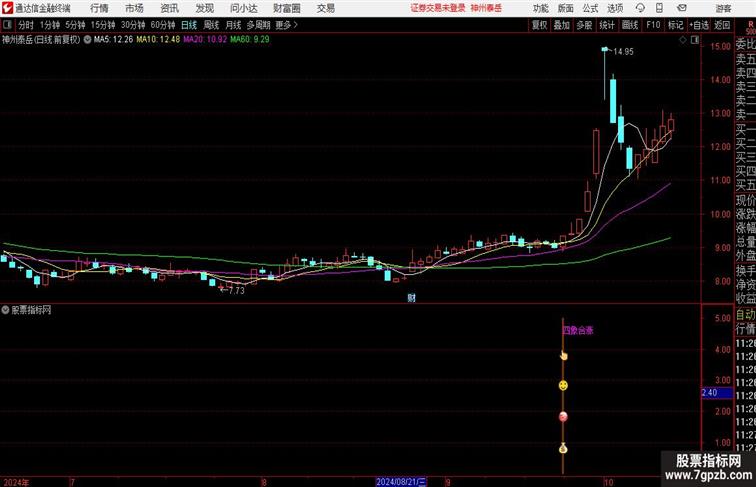756x487 pixels.
Task: Open the 资讯 menu
Action: pos(170,8)
